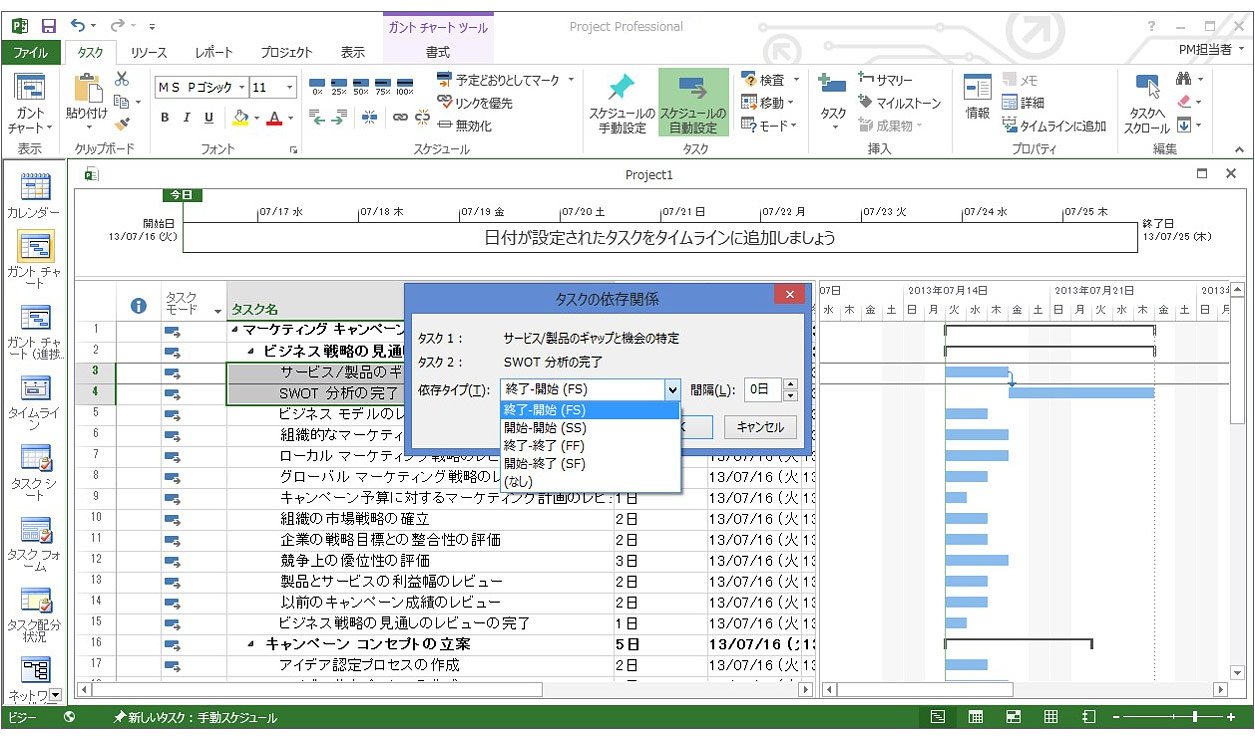Image resolution: width=1255 pixels, height=740 pixels.
Task: Select 終了-終了 (FF) from the list
Action: coord(590,446)
